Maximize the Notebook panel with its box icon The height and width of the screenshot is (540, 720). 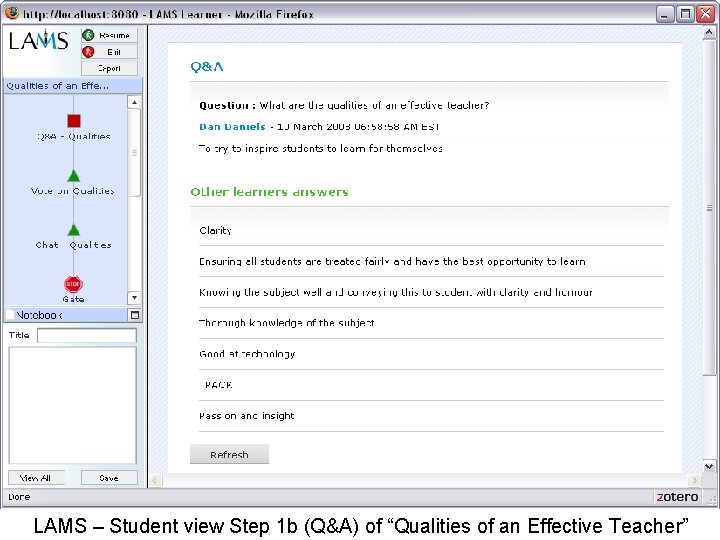click(x=135, y=315)
